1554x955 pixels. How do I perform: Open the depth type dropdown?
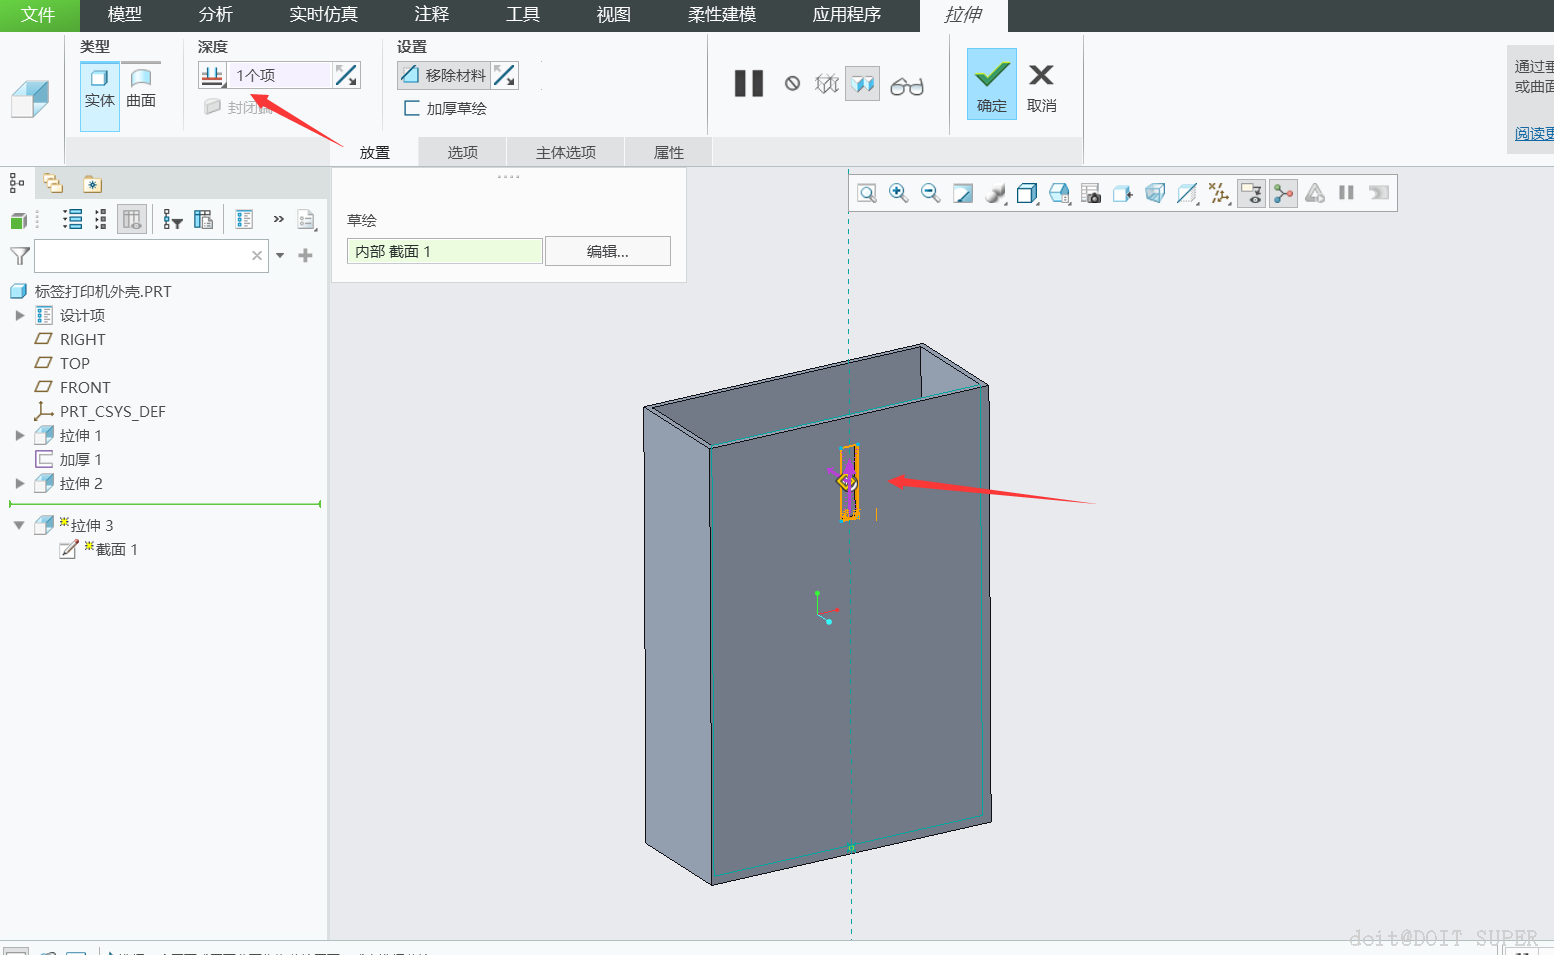[x=213, y=76]
